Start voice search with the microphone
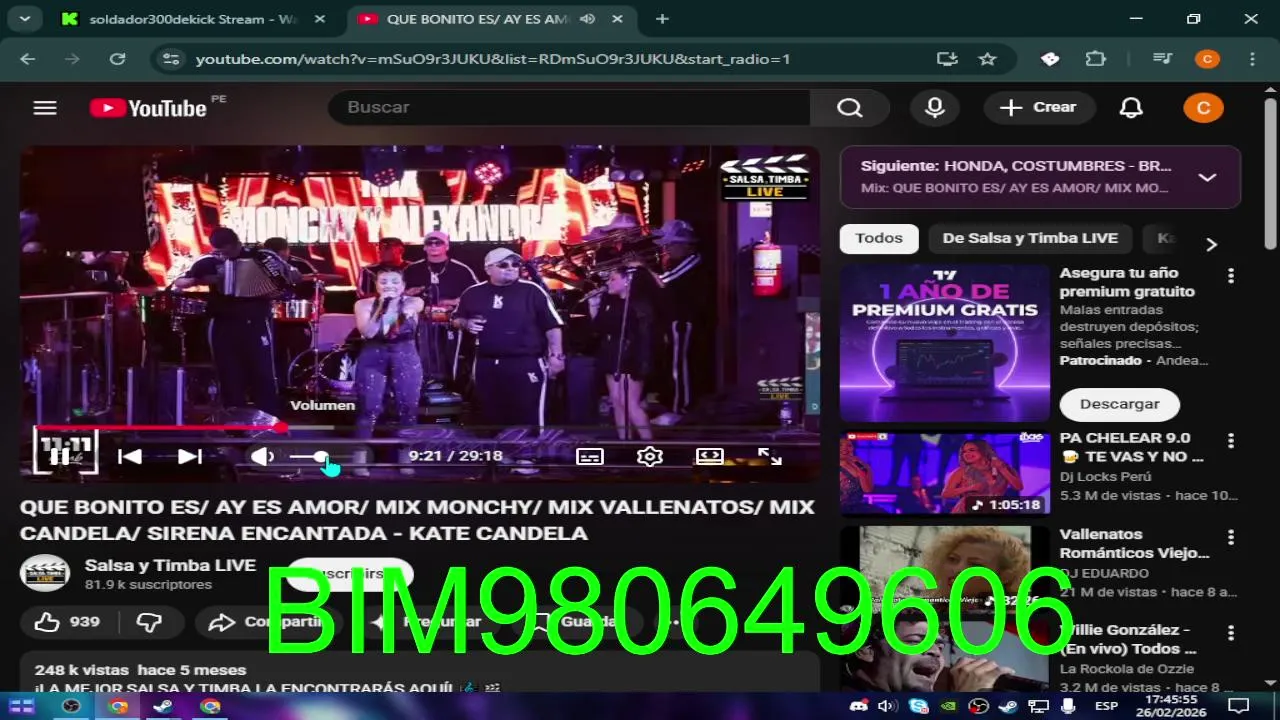 (935, 108)
